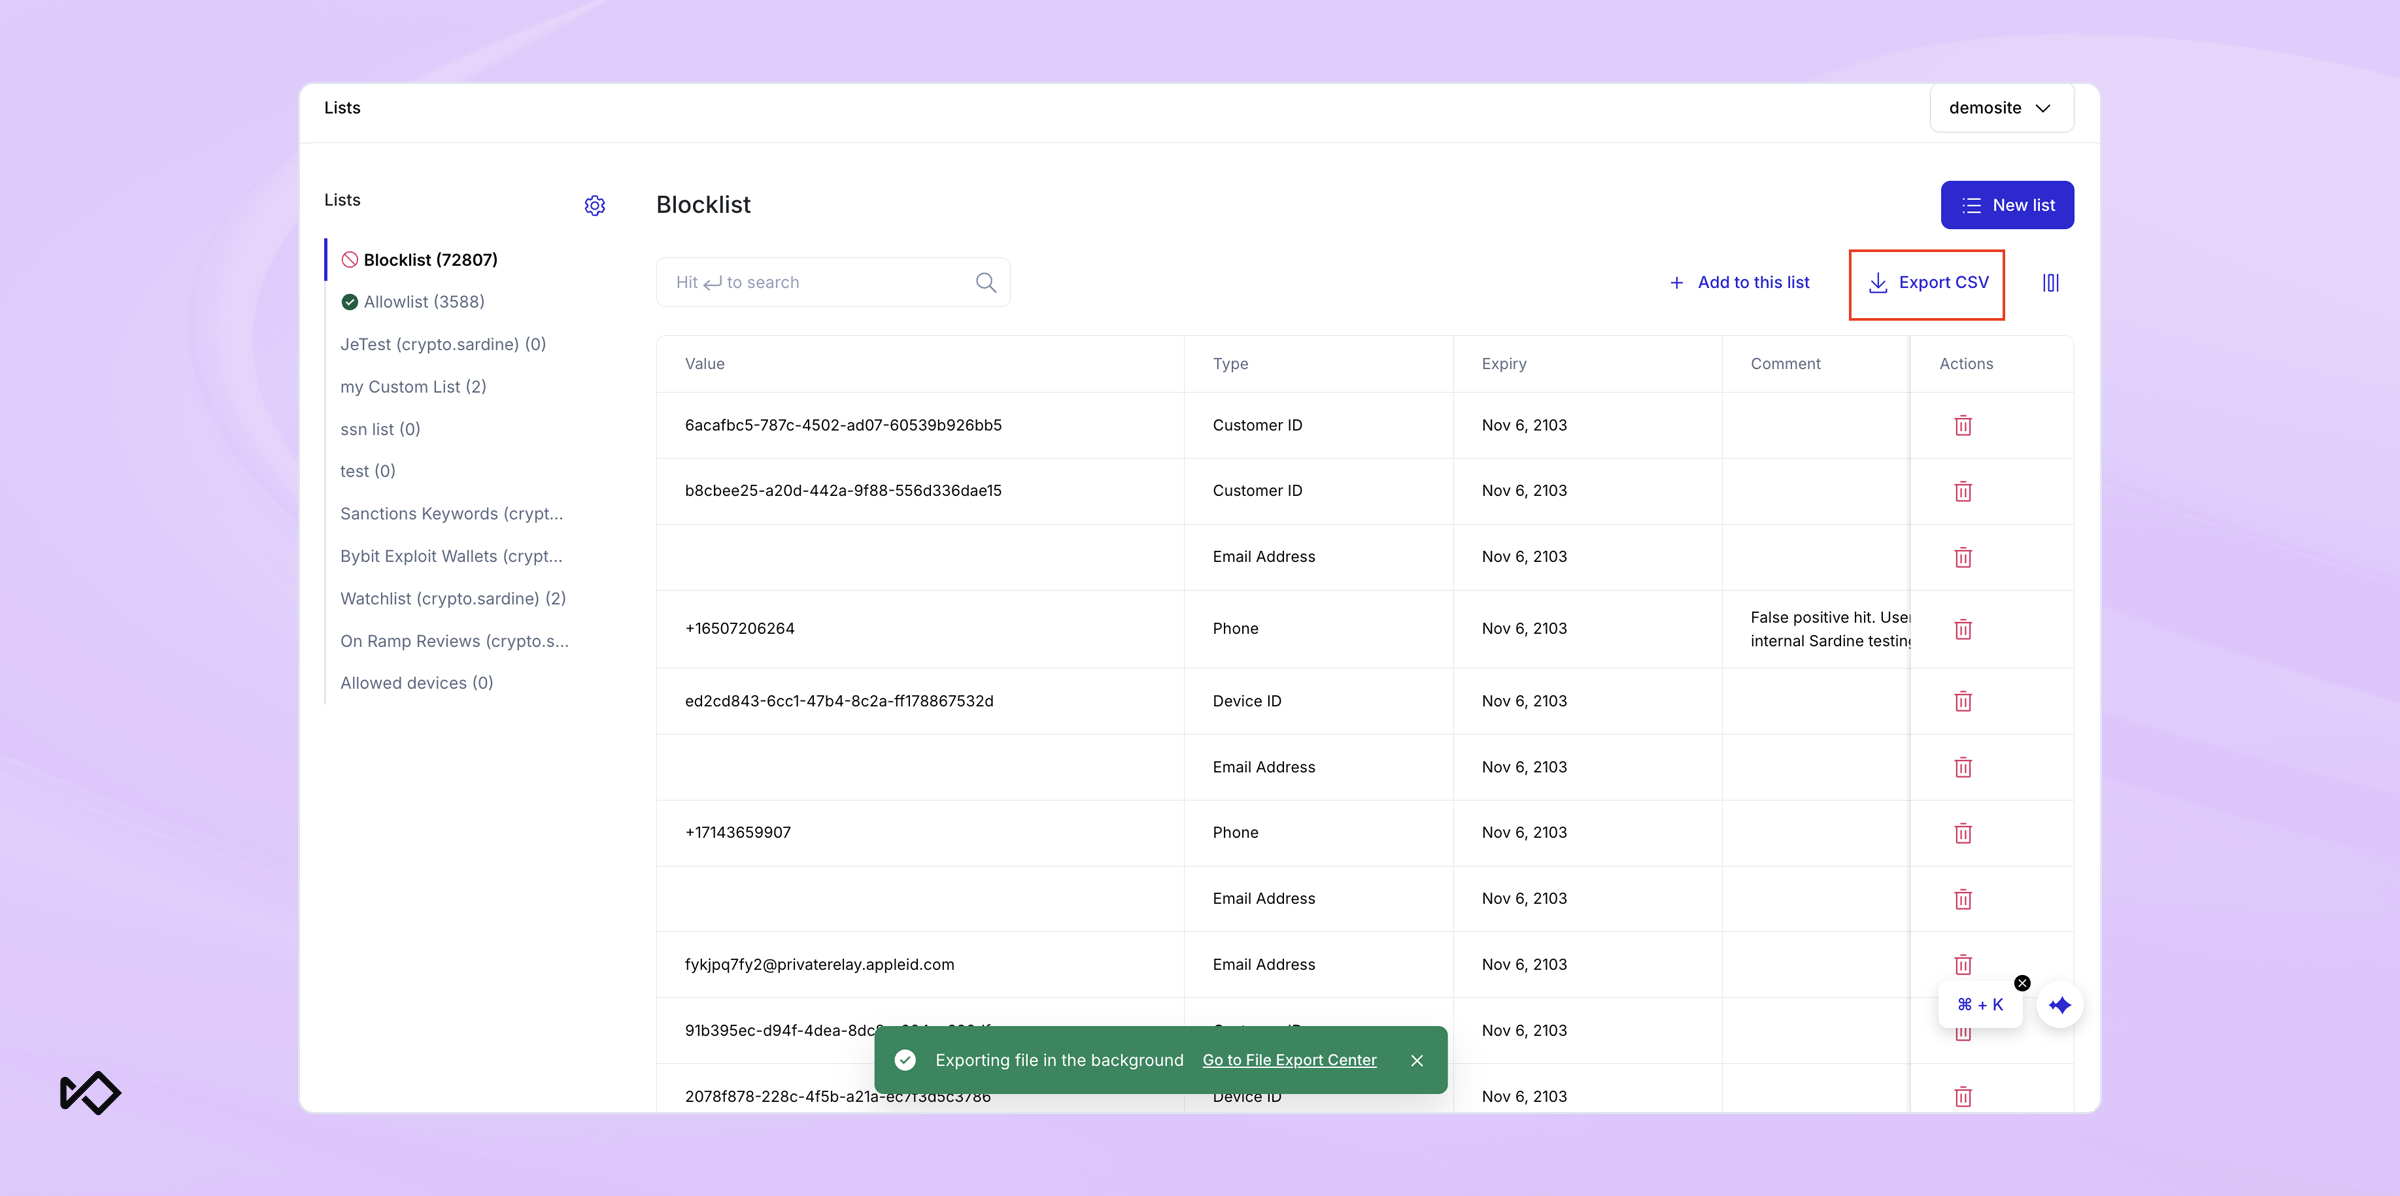The image size is (2400, 1196).
Task: Open Allowed devices (0) list
Action: coord(417,683)
